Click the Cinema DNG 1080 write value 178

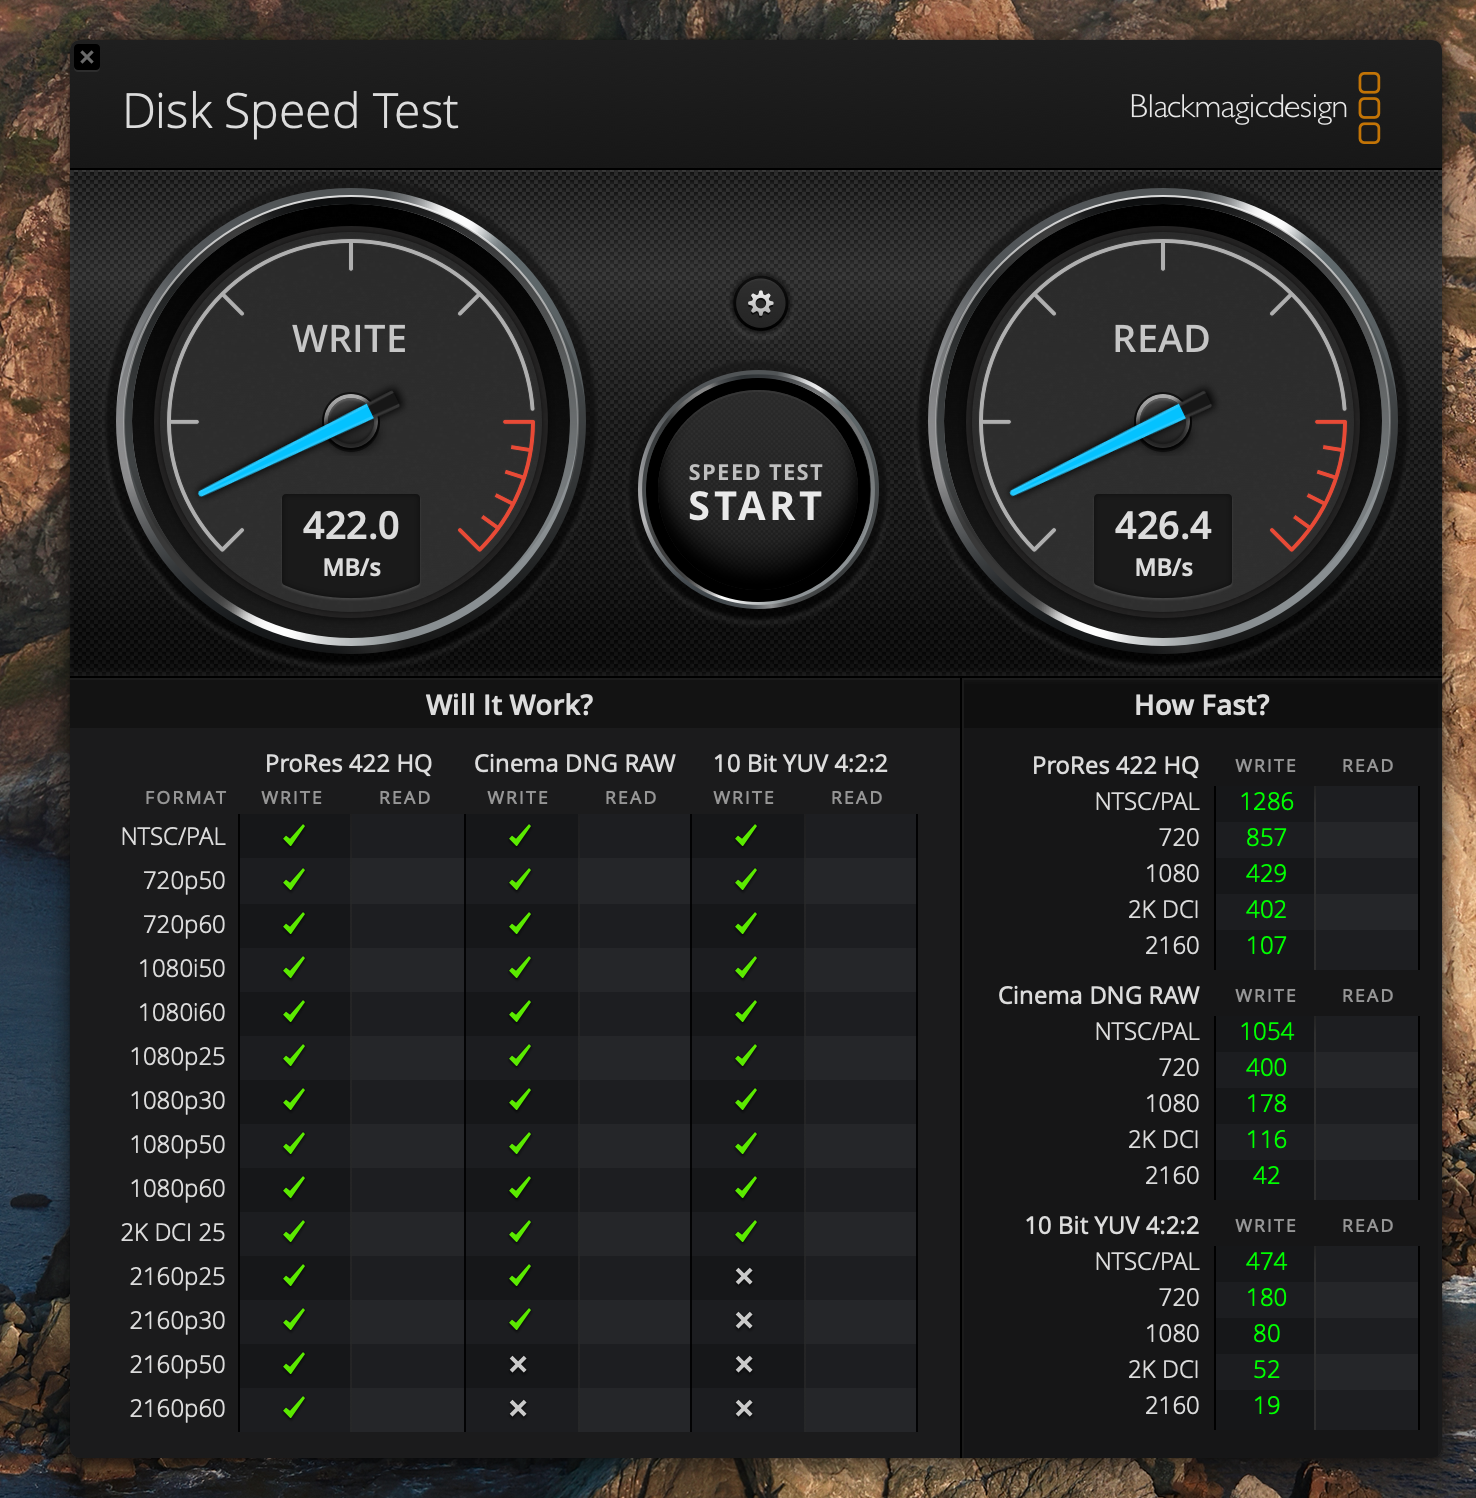(x=1266, y=1104)
